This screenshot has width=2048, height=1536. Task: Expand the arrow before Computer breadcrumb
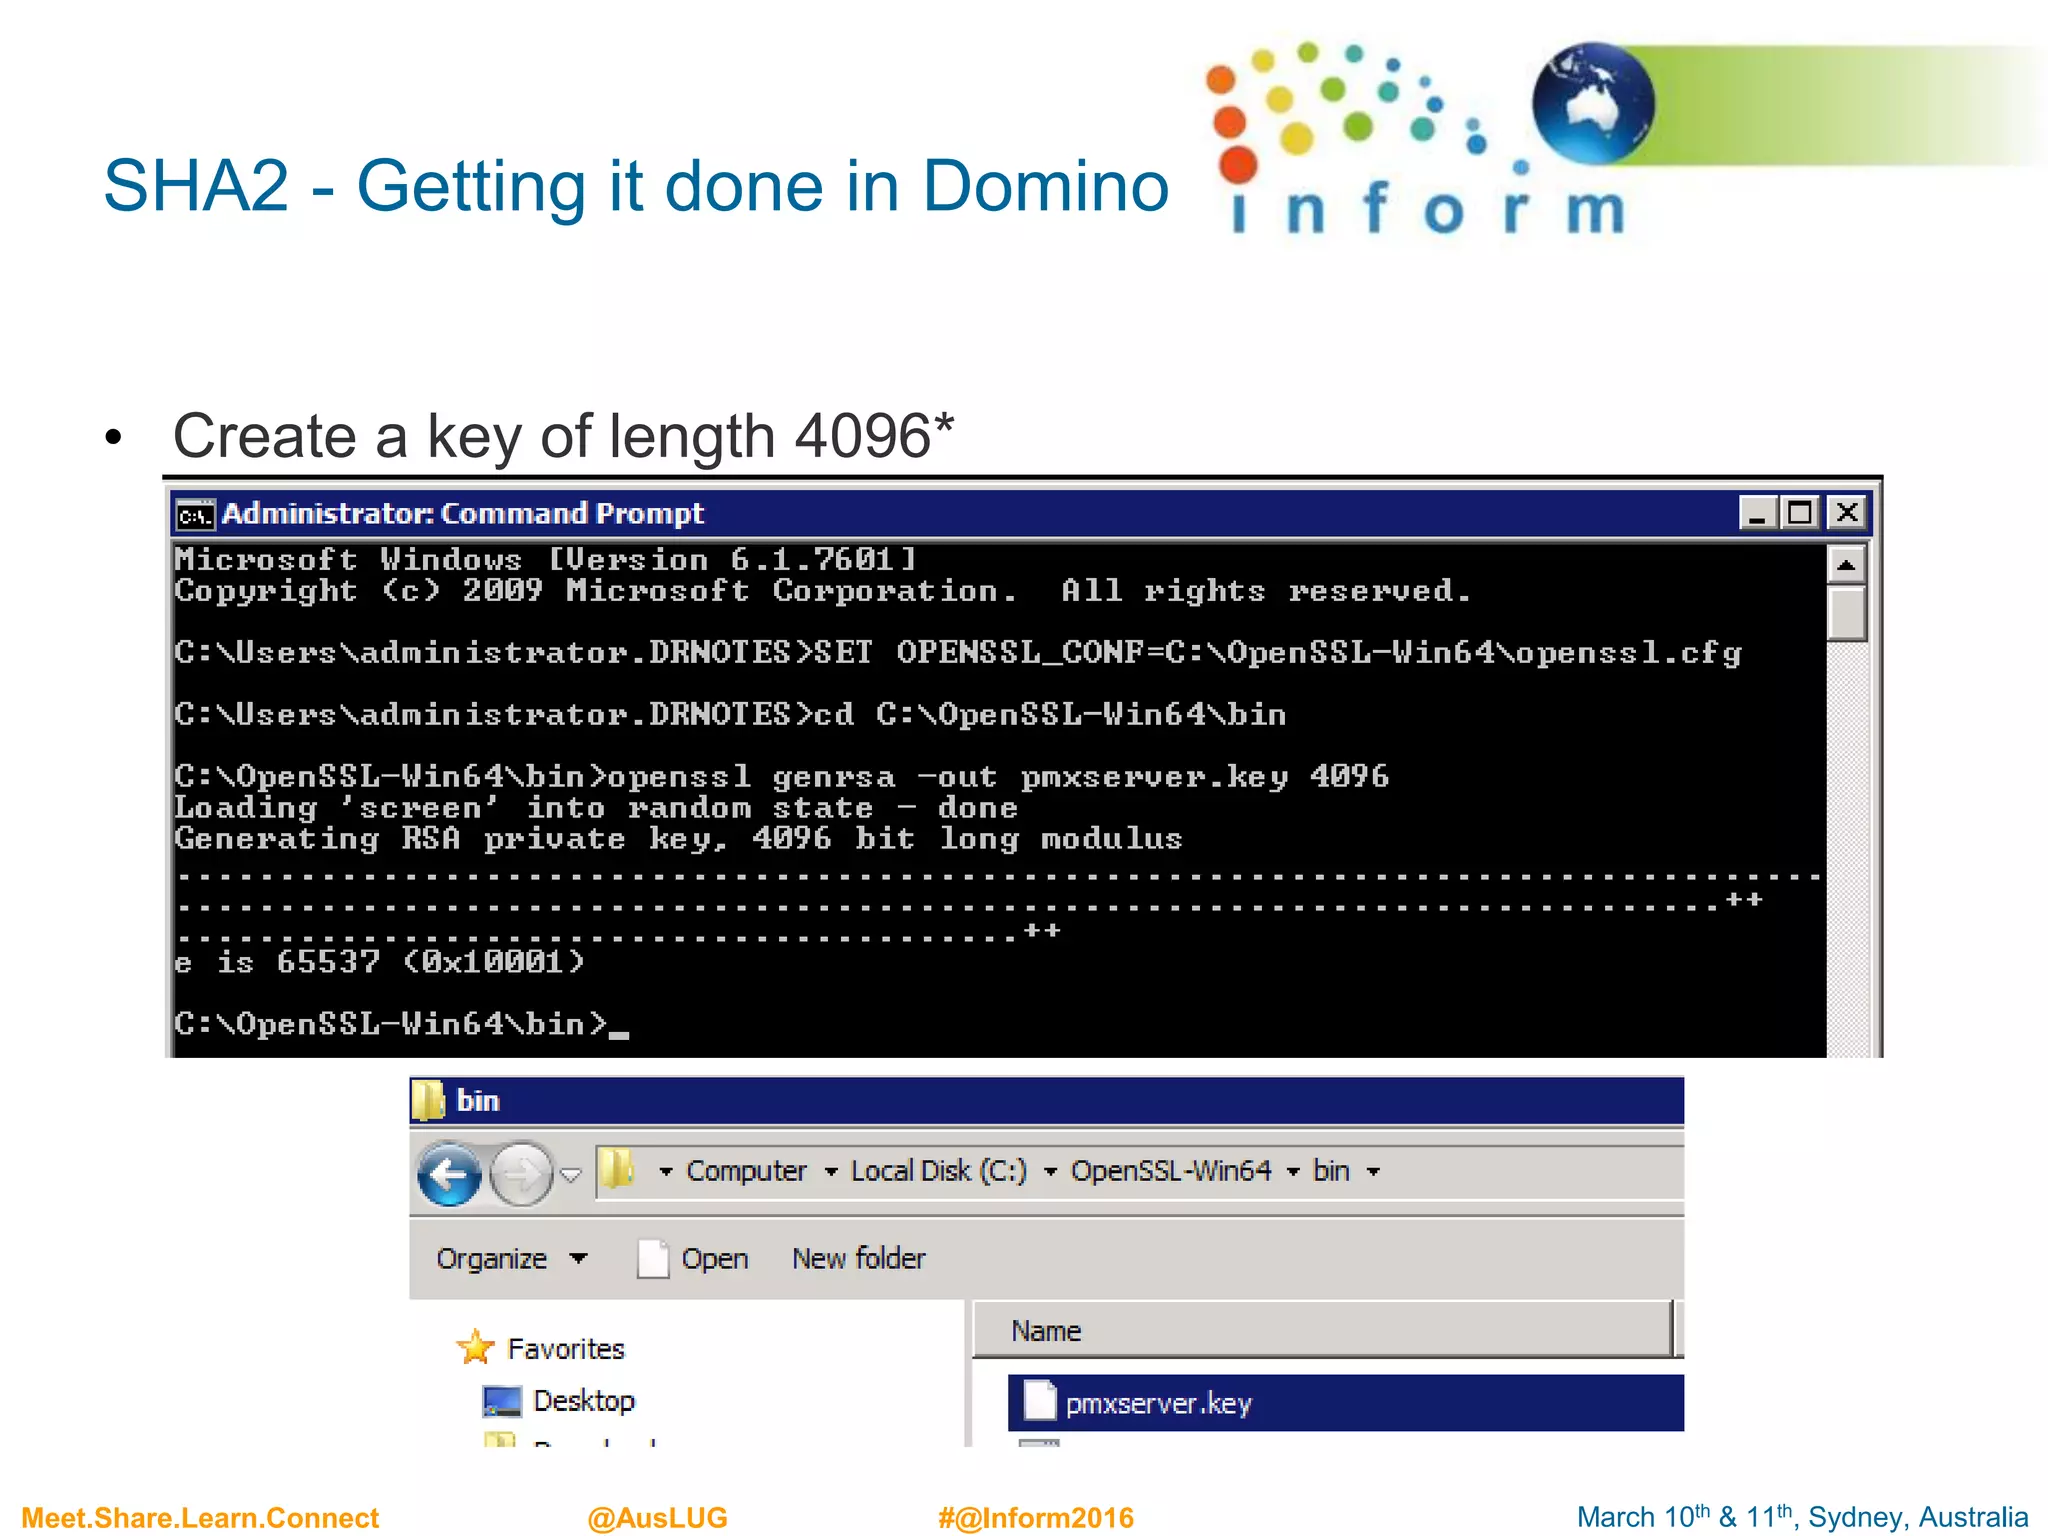[x=665, y=1172]
